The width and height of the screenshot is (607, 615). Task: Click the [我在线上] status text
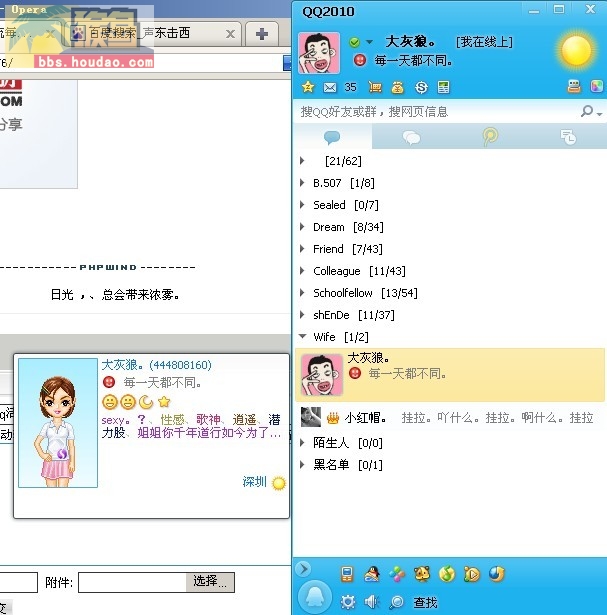(x=484, y=42)
